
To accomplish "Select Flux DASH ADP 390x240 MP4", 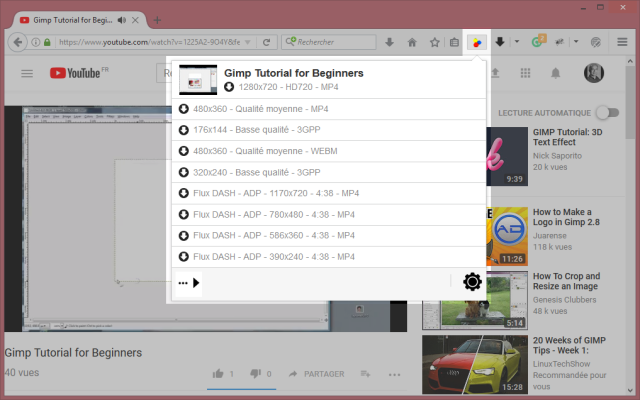I will pos(329,257).
